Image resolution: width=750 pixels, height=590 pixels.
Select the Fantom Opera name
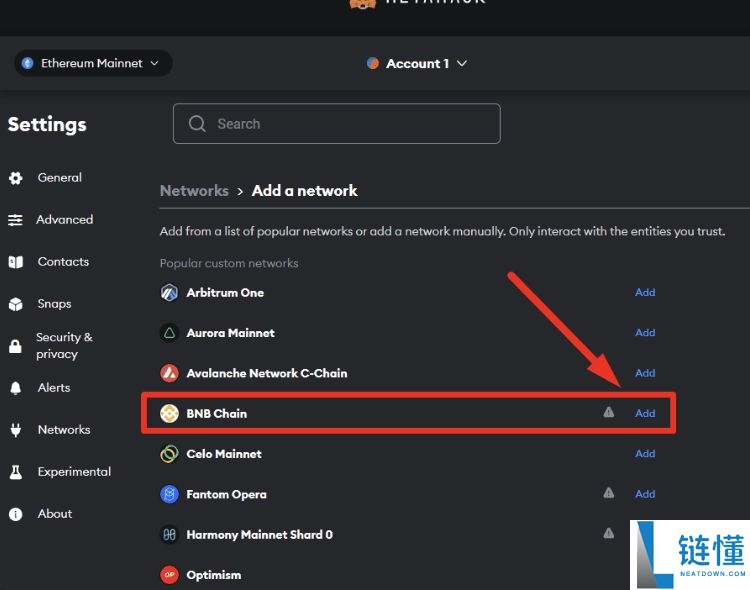tap(226, 494)
